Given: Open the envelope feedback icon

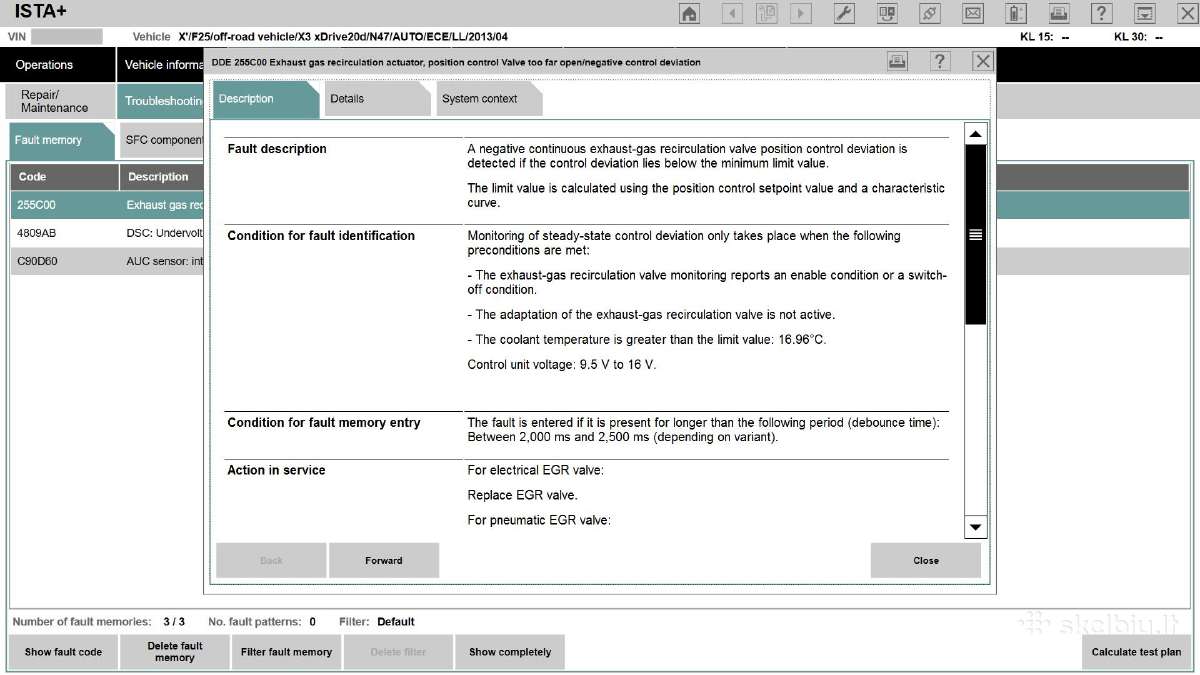Looking at the screenshot, I should 973,13.
